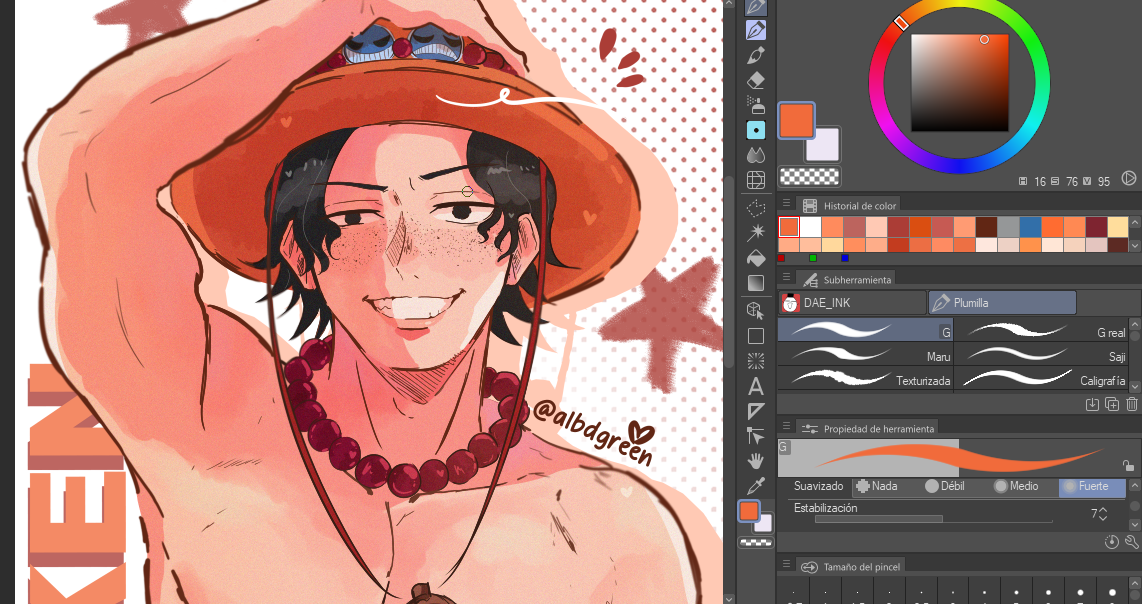Select the Saturated line burst tool
The height and width of the screenshot is (604, 1142).
[756, 361]
